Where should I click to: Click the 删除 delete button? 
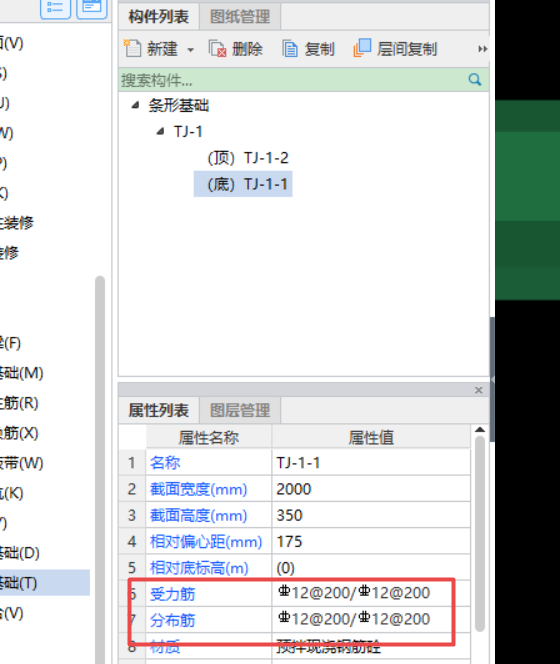(x=236, y=49)
